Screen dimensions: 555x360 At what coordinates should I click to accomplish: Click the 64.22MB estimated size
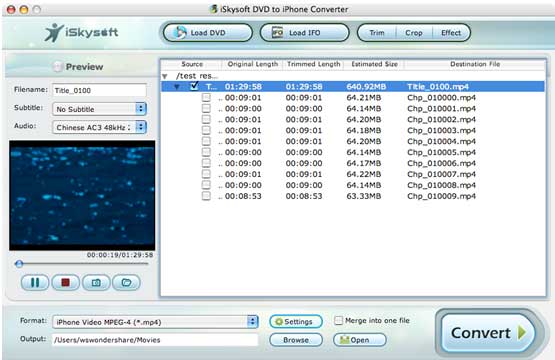click(x=364, y=175)
